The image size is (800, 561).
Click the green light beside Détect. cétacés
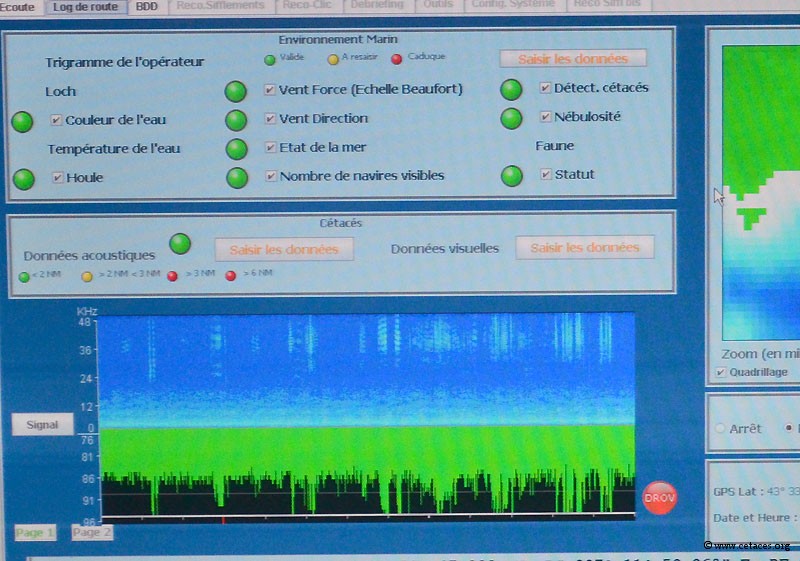(511, 90)
